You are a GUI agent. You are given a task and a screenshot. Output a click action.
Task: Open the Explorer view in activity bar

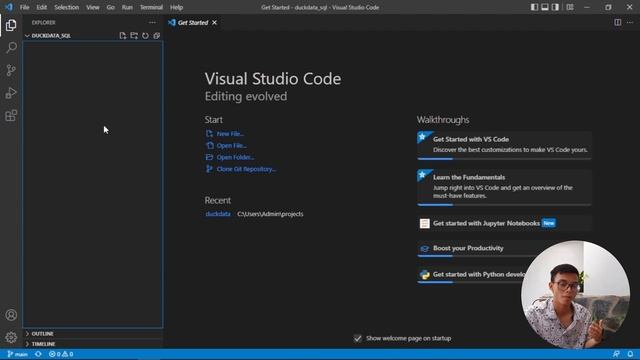click(11, 25)
